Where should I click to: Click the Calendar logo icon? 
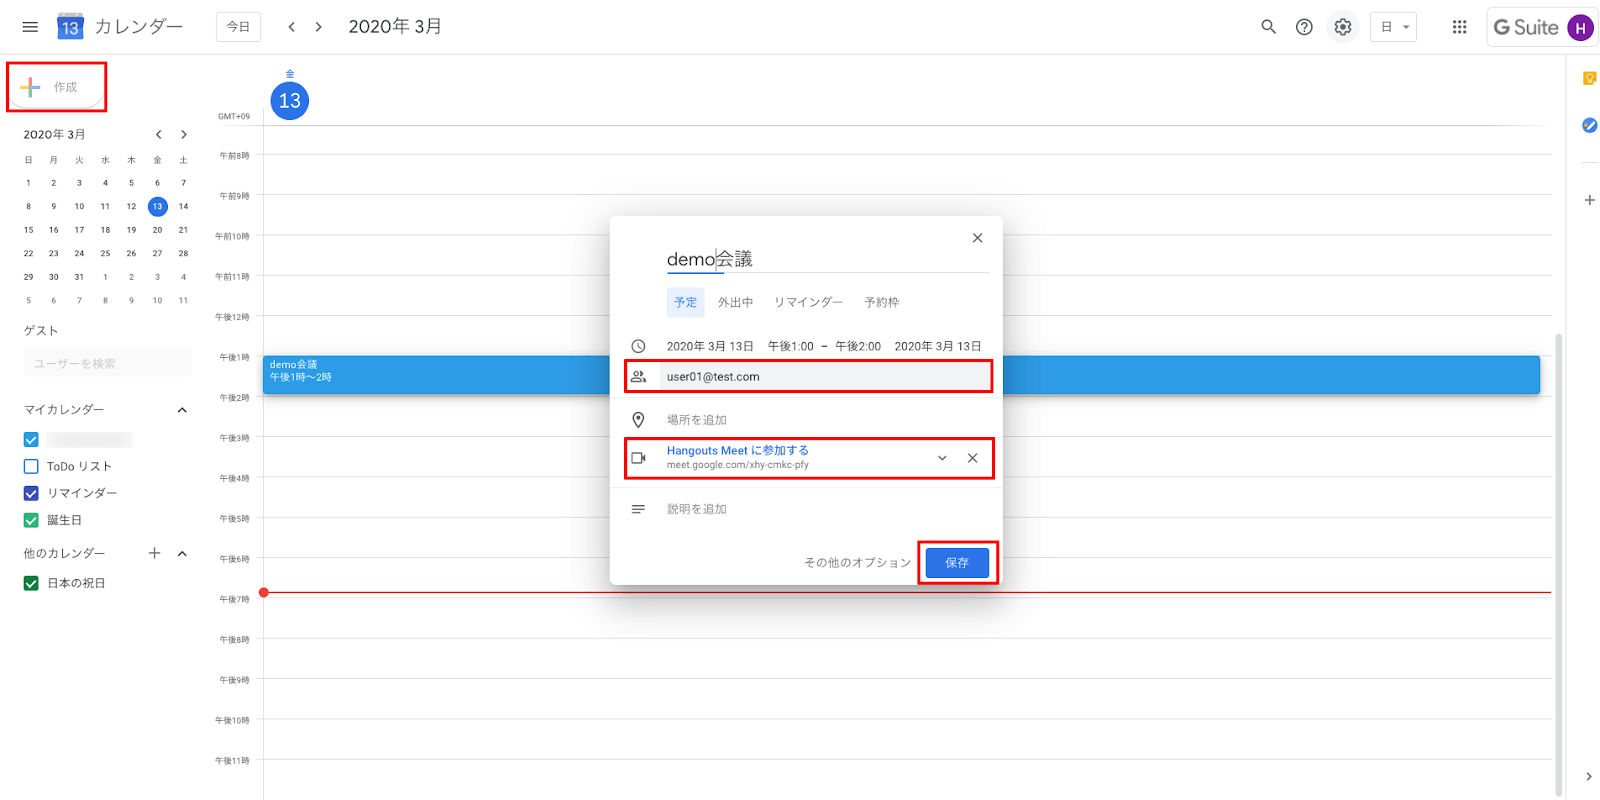pyautogui.click(x=70, y=27)
